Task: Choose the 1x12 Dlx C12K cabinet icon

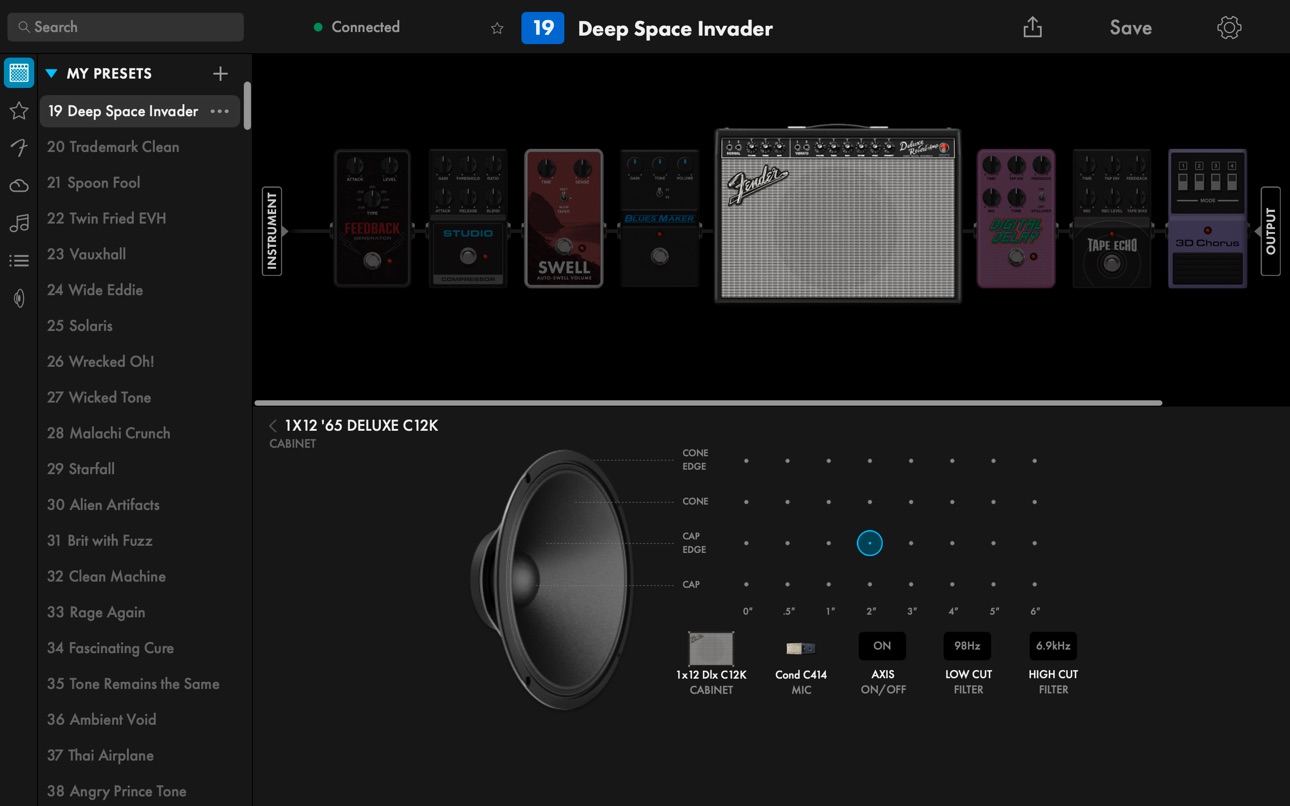Action: [711, 649]
